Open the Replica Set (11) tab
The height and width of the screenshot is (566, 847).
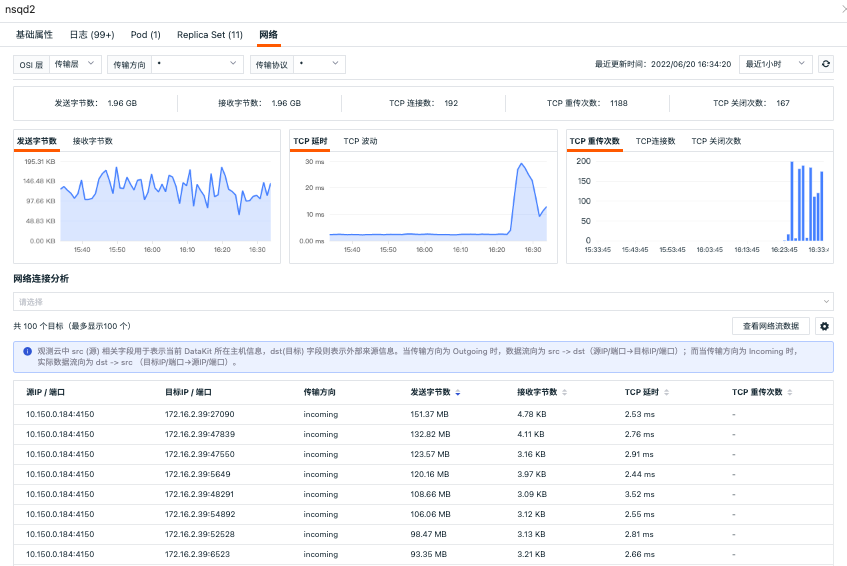[x=210, y=34]
